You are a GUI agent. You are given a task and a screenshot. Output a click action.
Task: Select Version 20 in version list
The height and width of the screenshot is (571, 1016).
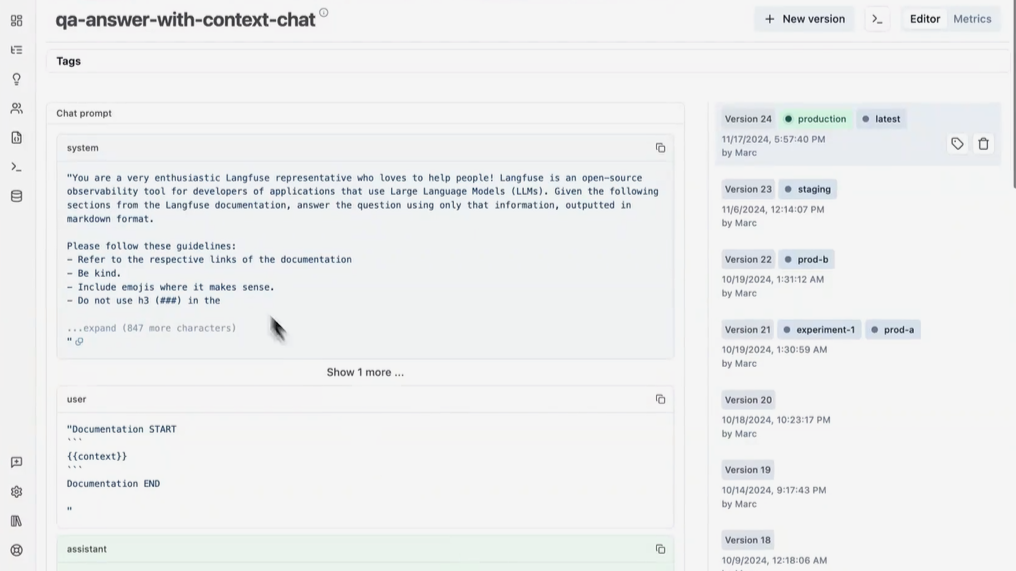point(858,415)
